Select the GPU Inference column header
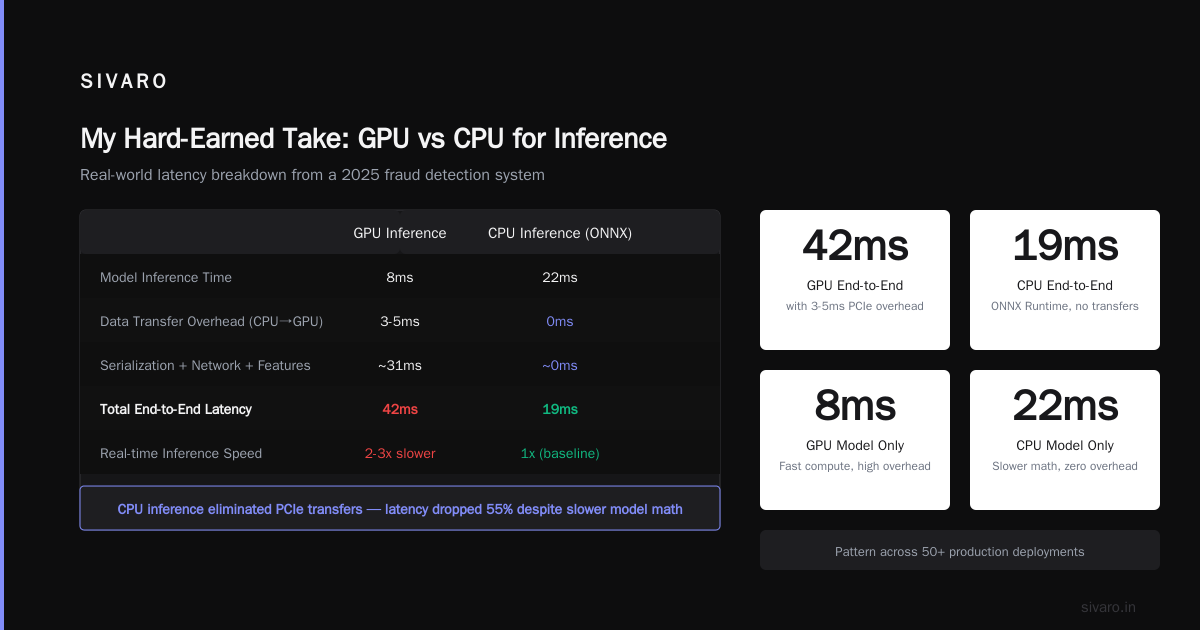Image resolution: width=1200 pixels, height=630 pixels. click(x=400, y=233)
